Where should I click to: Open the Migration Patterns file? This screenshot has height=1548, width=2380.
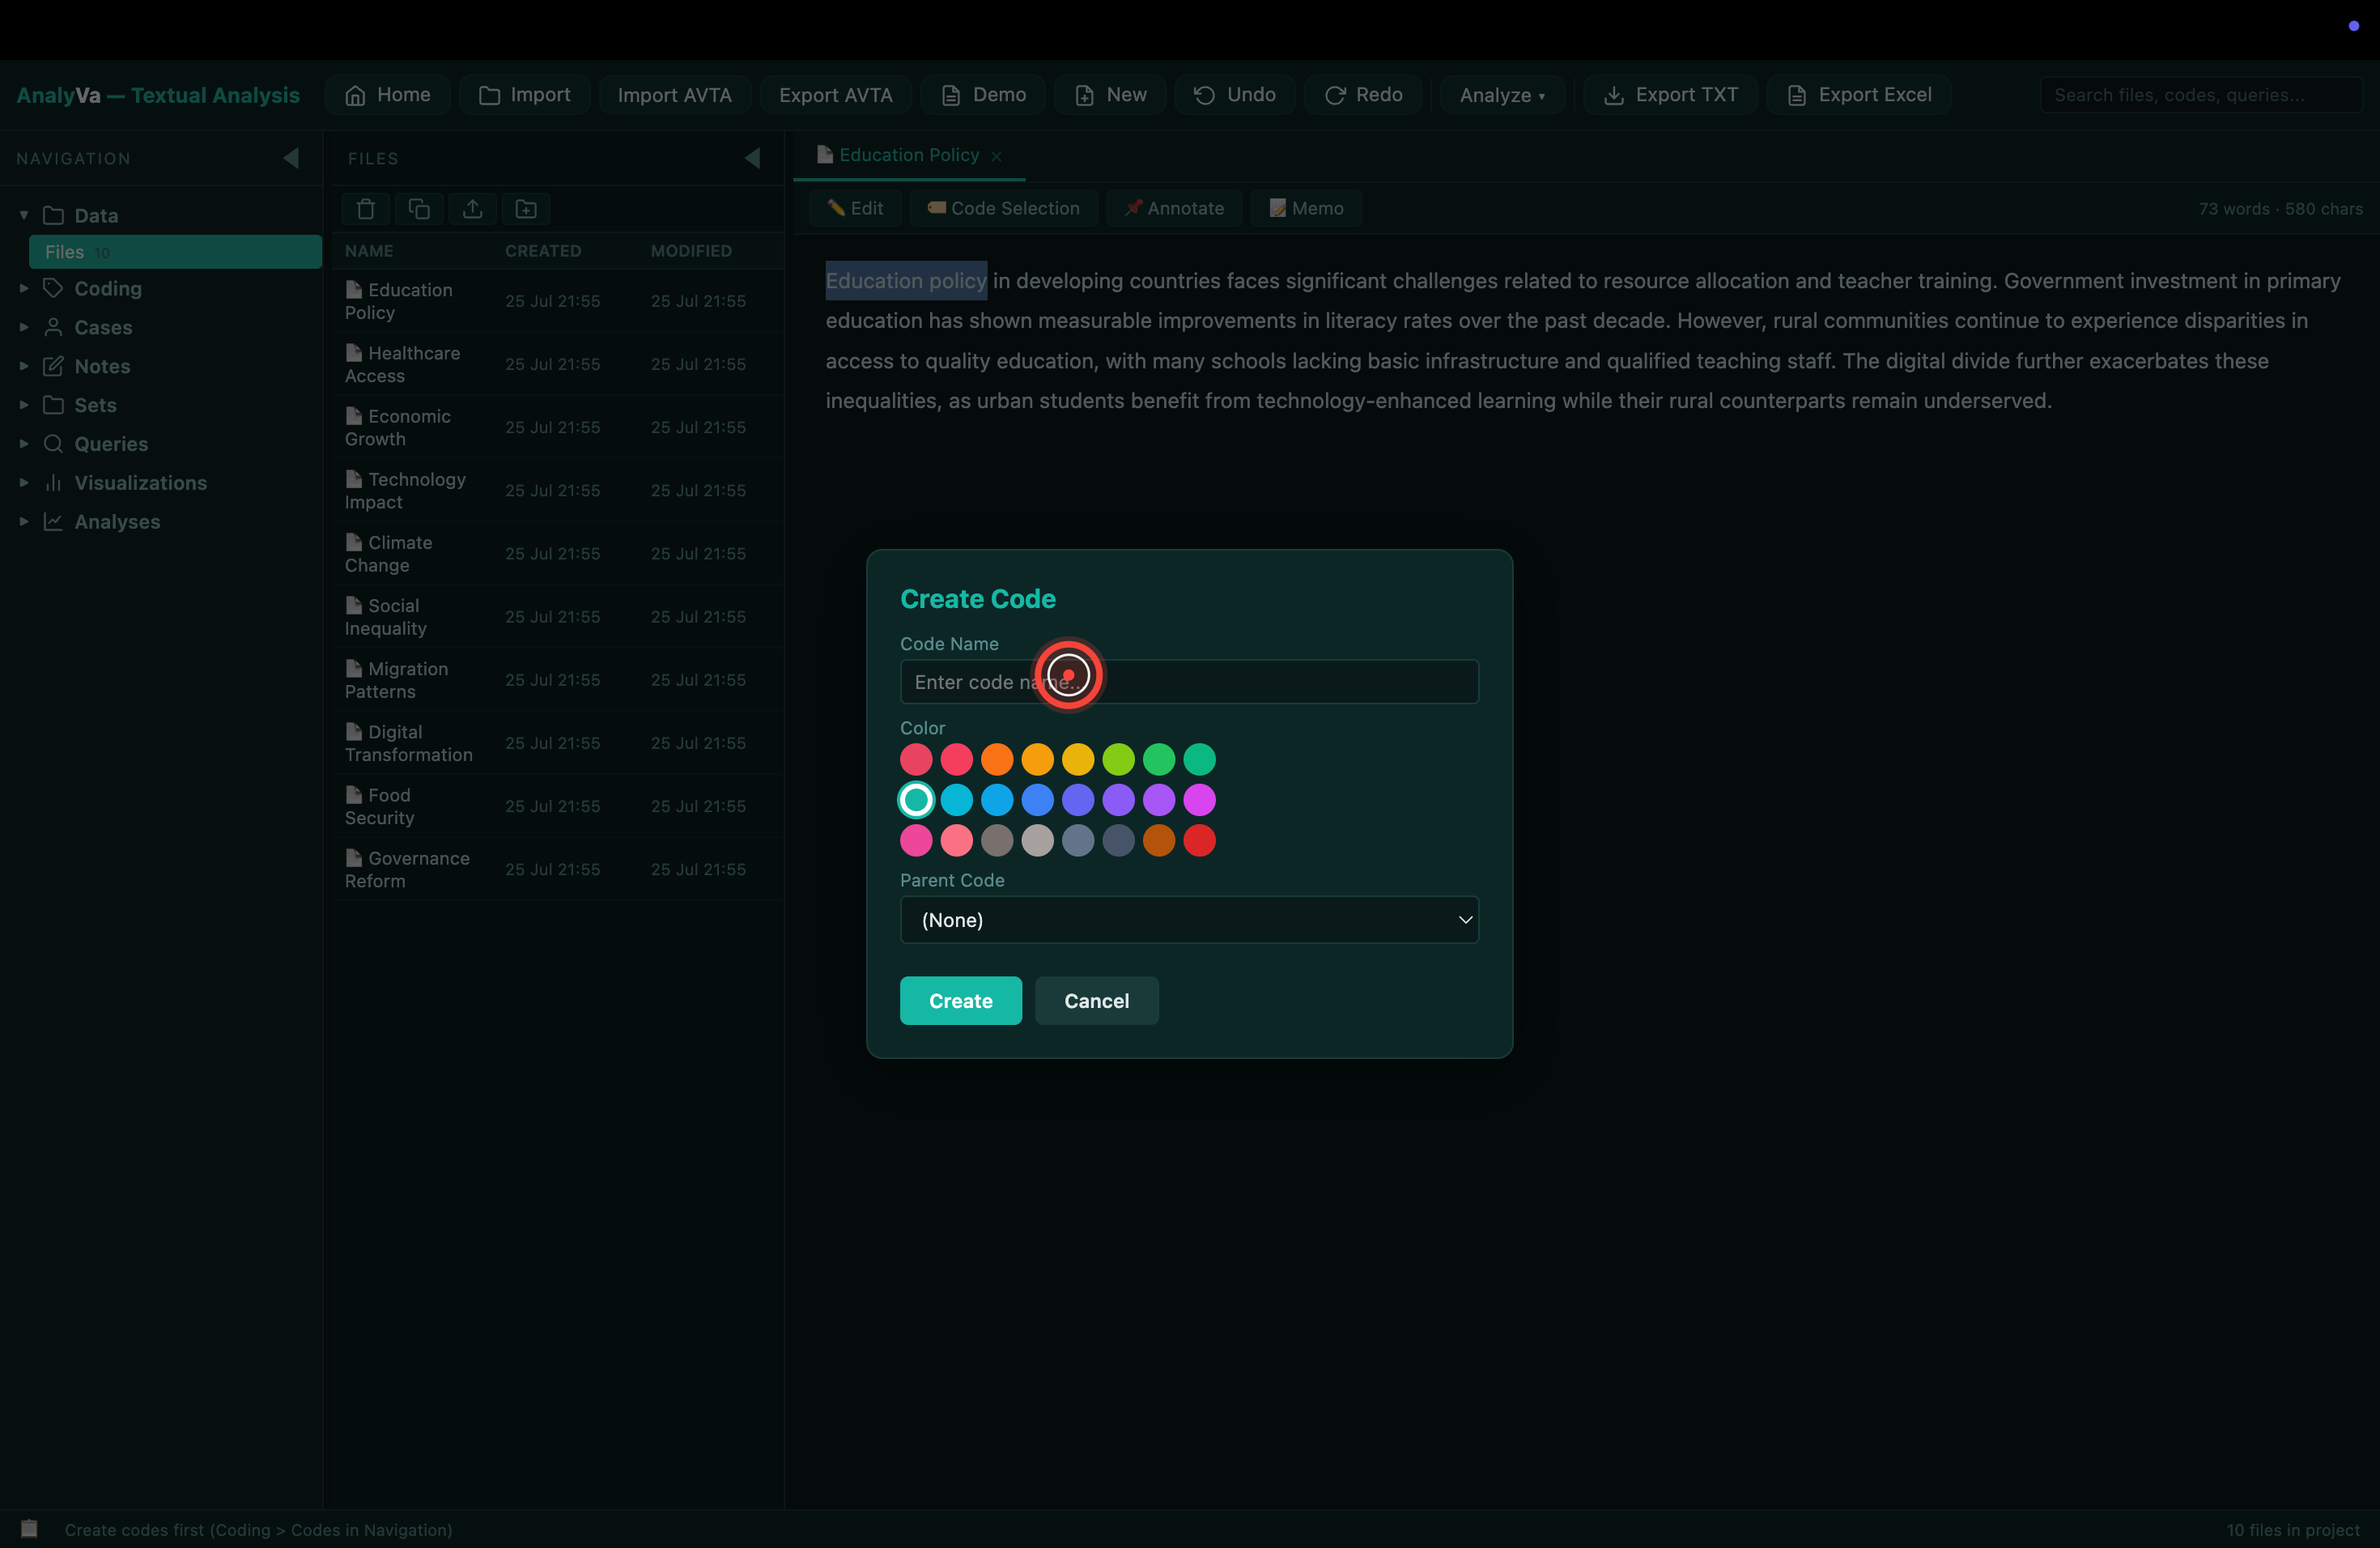[x=559, y=679]
